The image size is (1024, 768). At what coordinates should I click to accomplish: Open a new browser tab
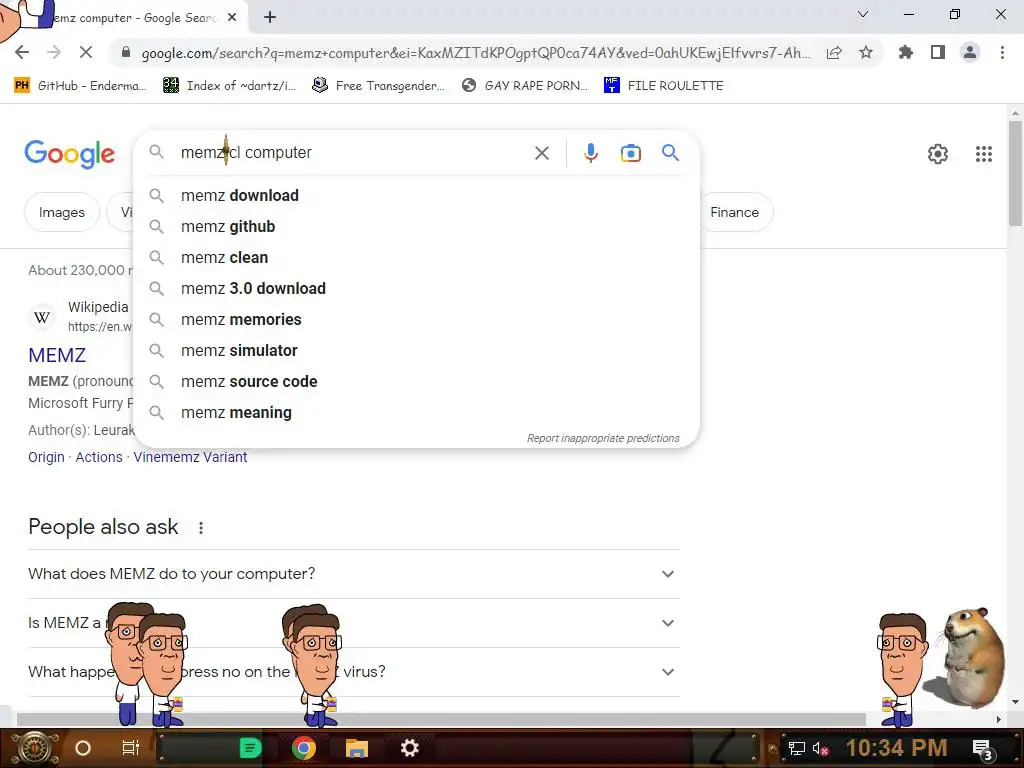click(x=270, y=18)
